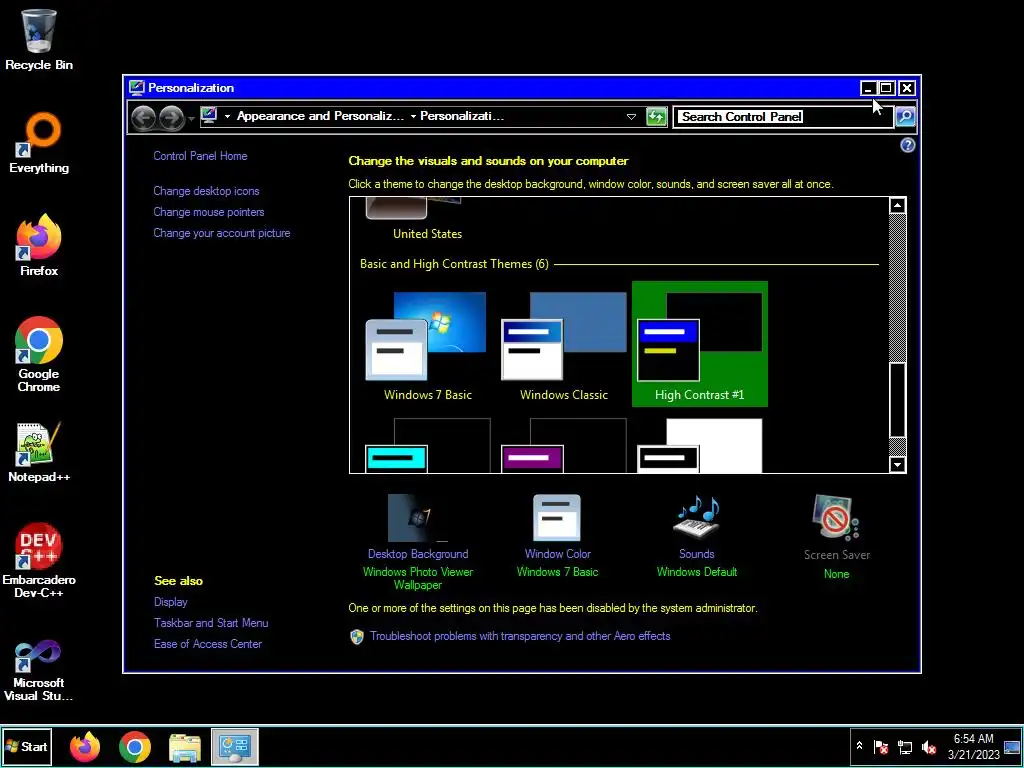Click the theme list scroll up arrow
Screen dimensions: 1024x768
pyautogui.click(x=897, y=206)
